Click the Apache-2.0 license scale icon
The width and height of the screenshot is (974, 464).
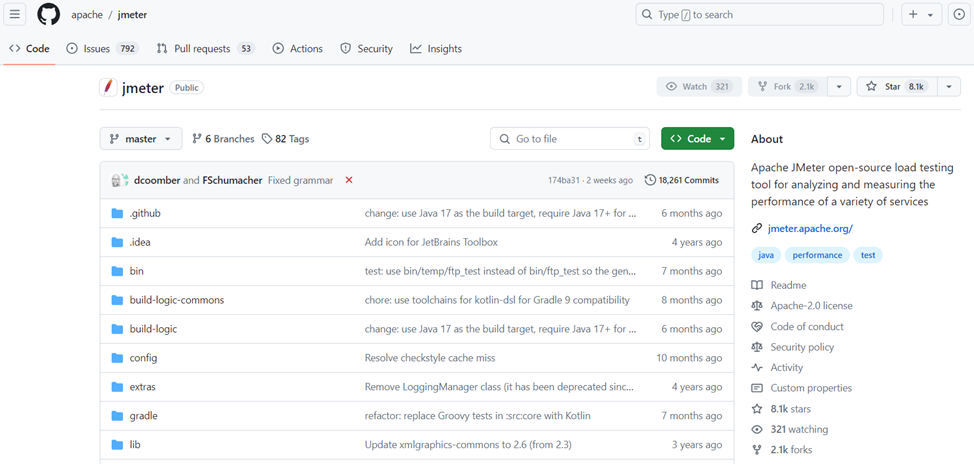757,306
